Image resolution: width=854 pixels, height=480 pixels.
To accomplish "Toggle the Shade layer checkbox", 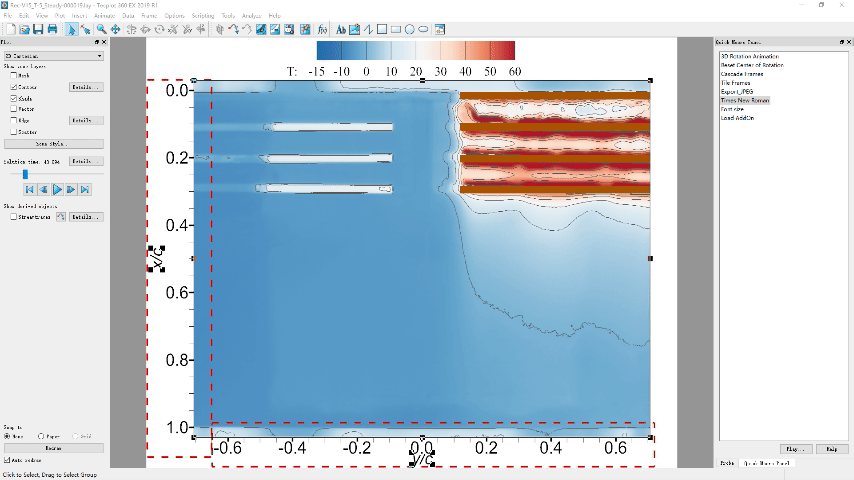I will coord(14,99).
